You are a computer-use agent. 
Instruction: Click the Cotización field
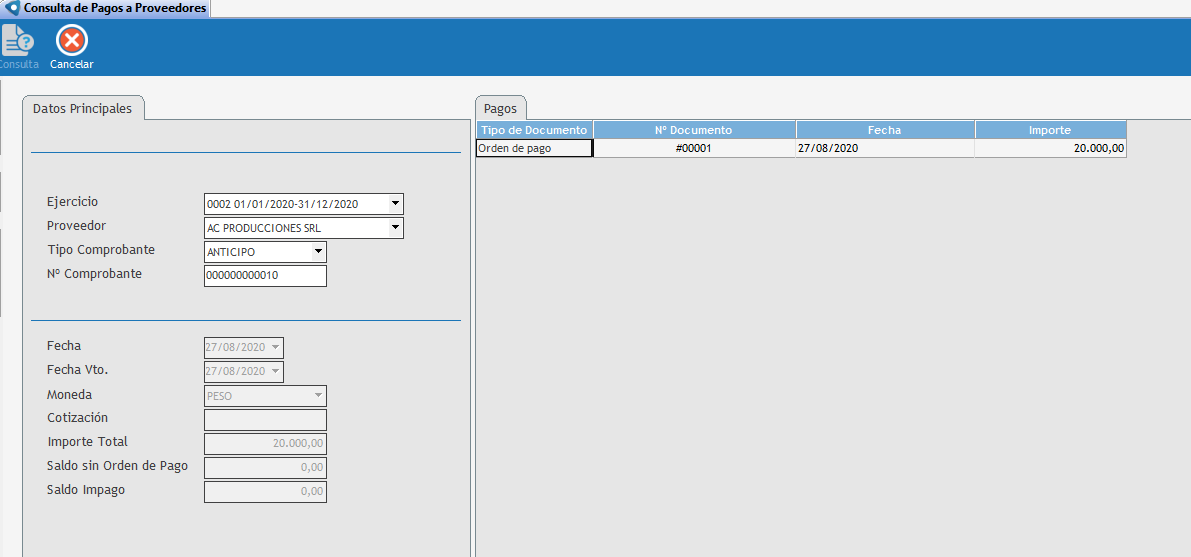(265, 420)
